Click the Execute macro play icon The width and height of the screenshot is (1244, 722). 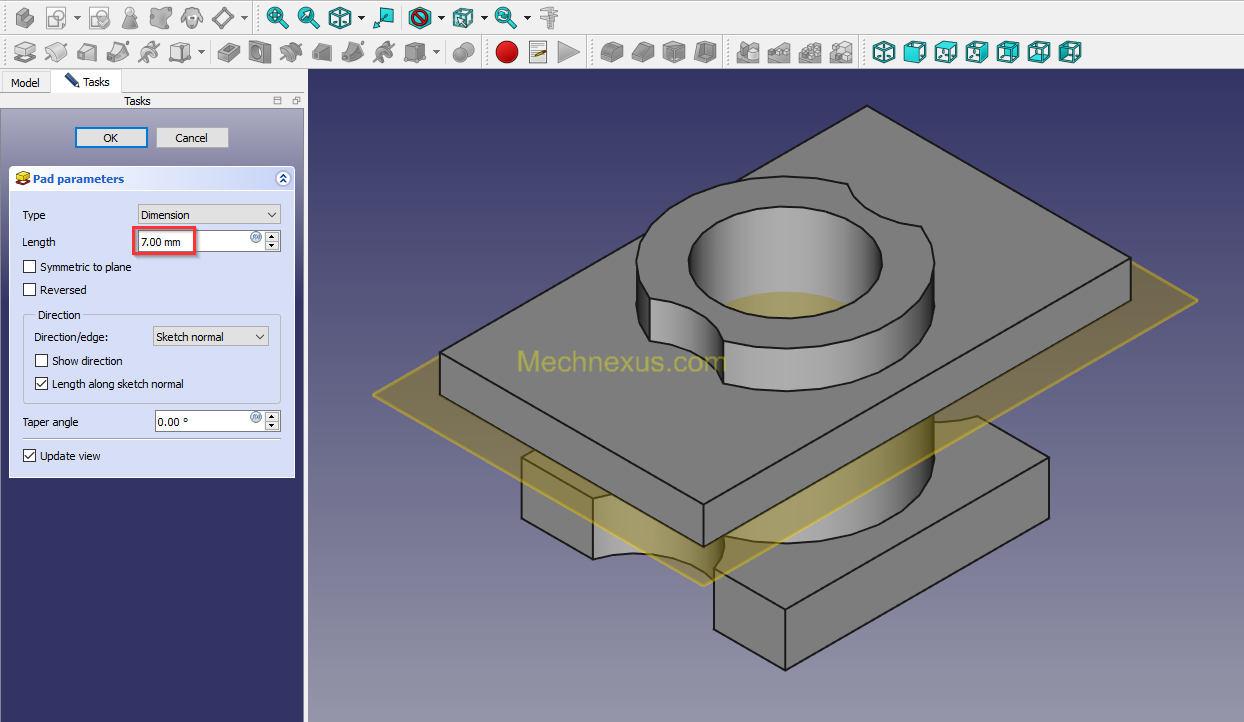[568, 51]
